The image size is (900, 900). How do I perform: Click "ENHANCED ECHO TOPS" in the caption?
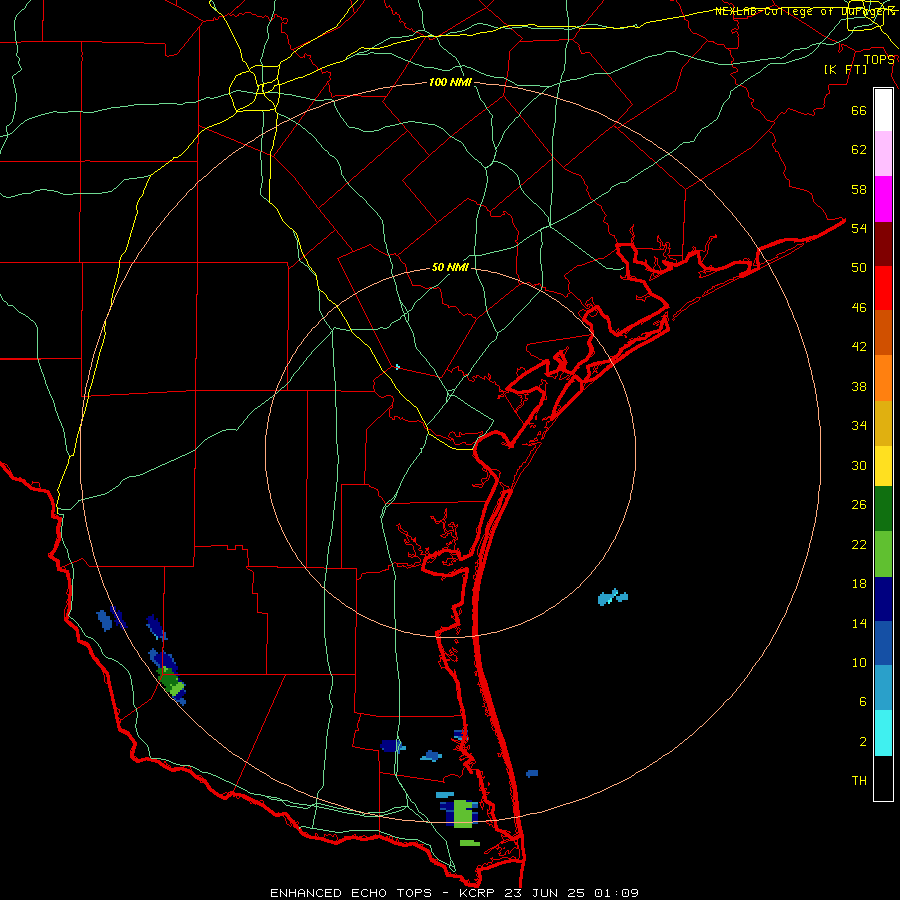coord(350,893)
